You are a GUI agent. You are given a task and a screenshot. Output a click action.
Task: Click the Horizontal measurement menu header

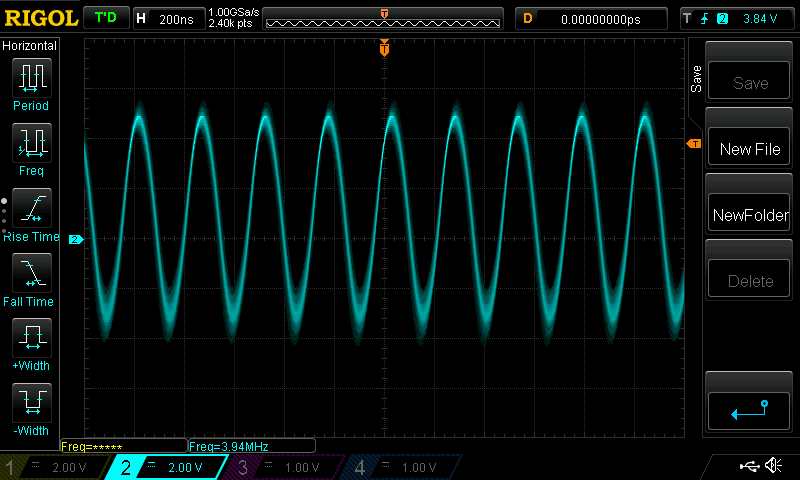tap(30, 46)
